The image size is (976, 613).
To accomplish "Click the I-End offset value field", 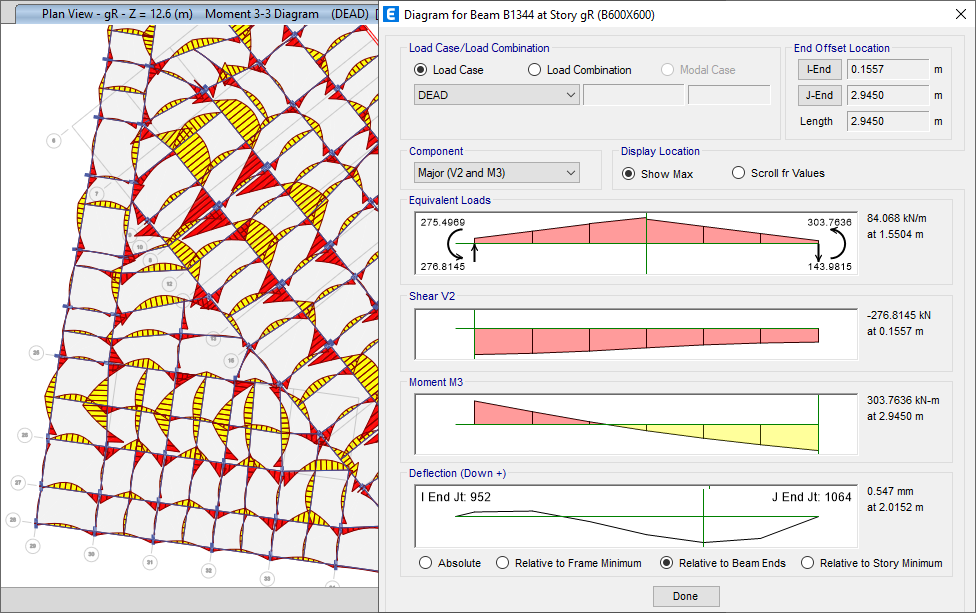I will (887, 70).
